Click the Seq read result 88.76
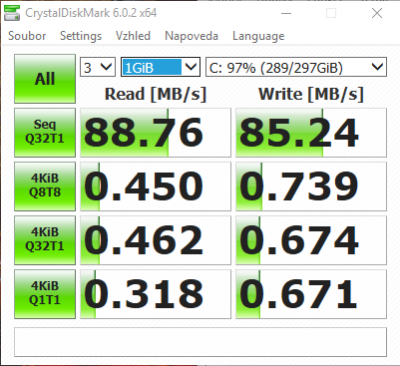 (155, 133)
